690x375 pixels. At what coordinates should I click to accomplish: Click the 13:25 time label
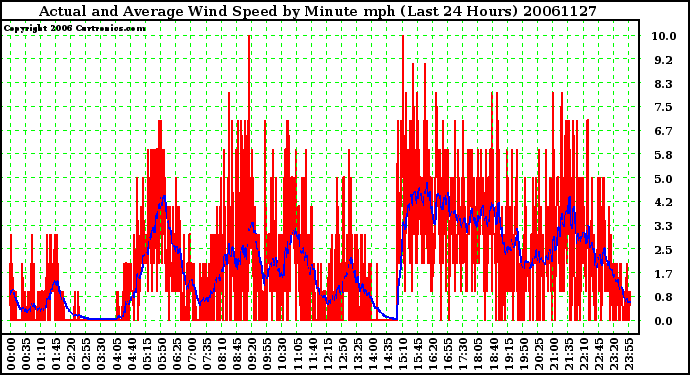coord(357,354)
